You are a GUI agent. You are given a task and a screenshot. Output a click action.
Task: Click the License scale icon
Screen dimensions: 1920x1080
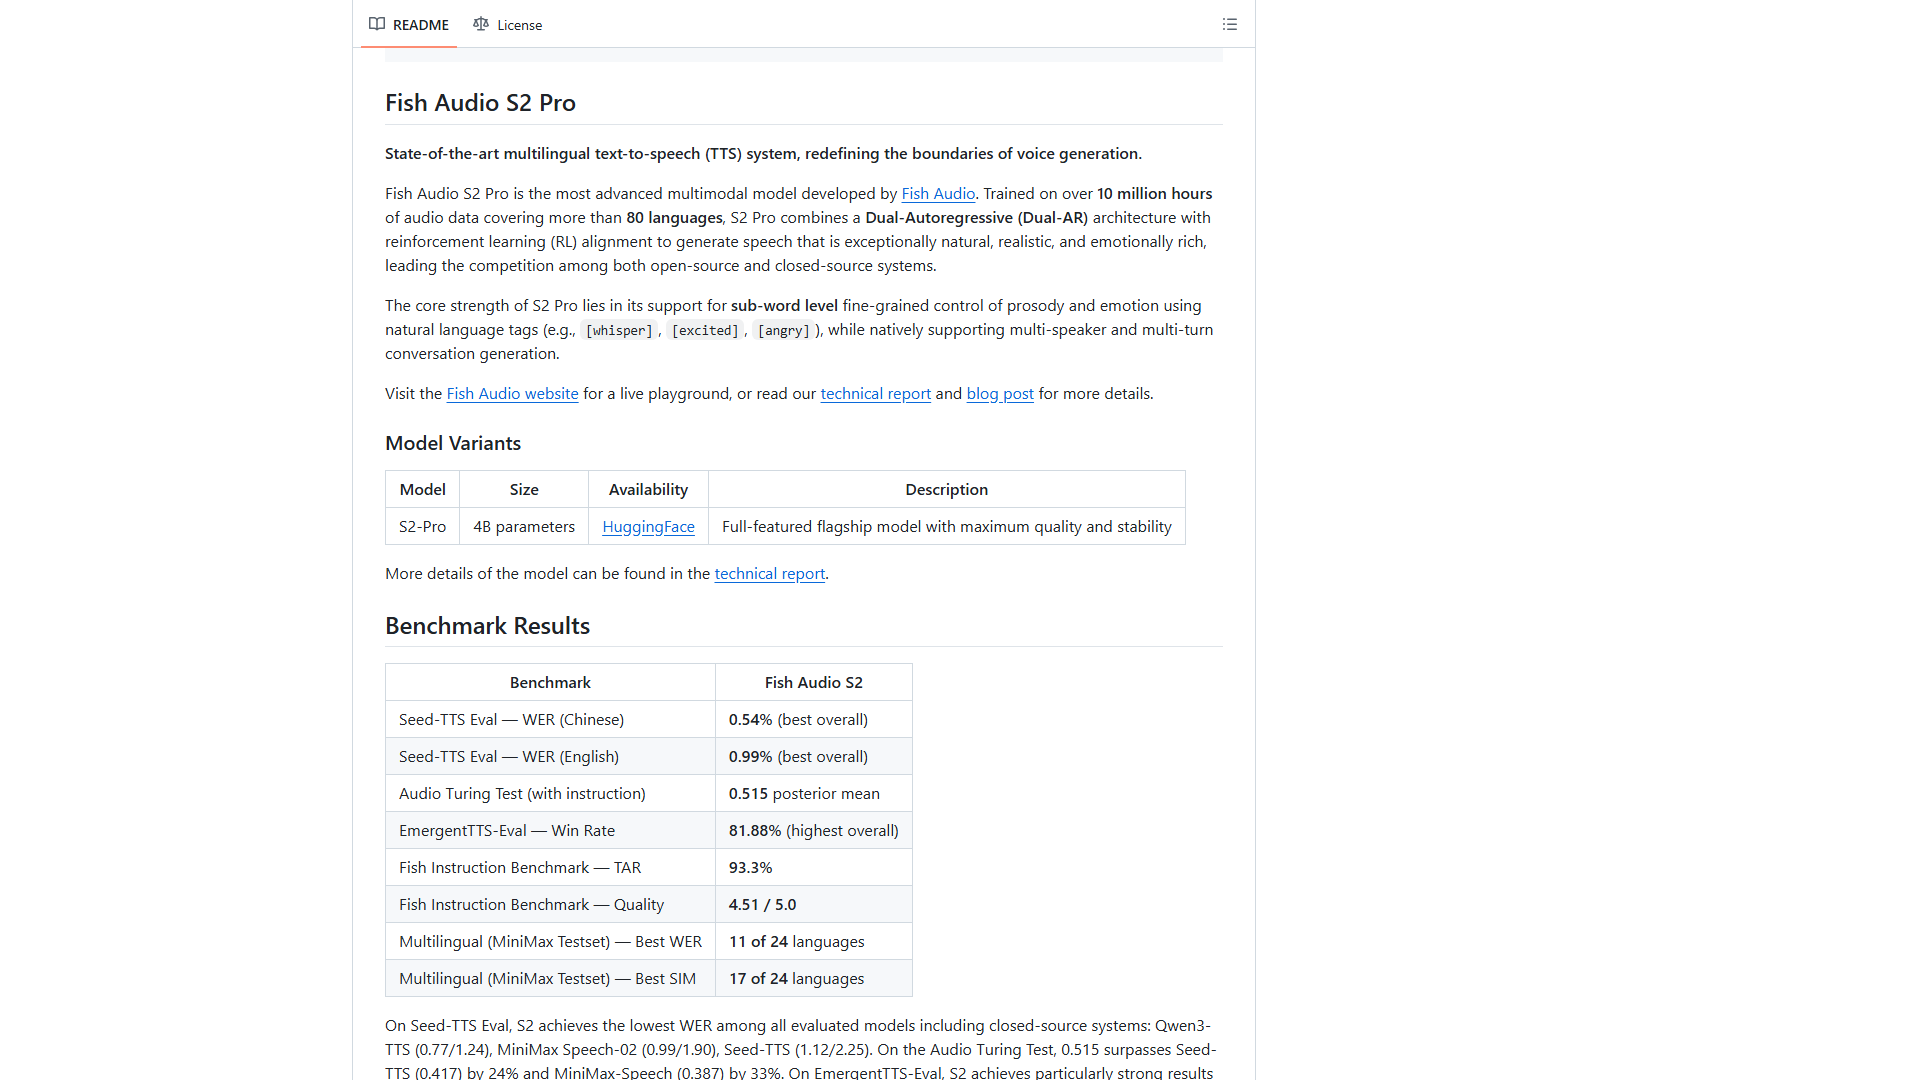(x=481, y=24)
